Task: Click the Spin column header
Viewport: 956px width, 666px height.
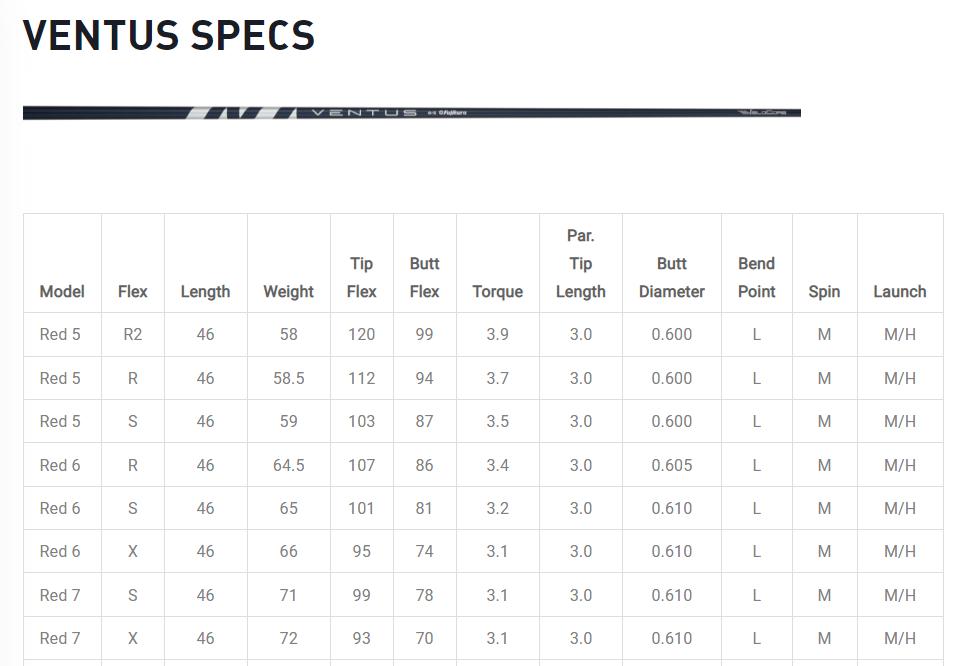Action: coord(824,292)
